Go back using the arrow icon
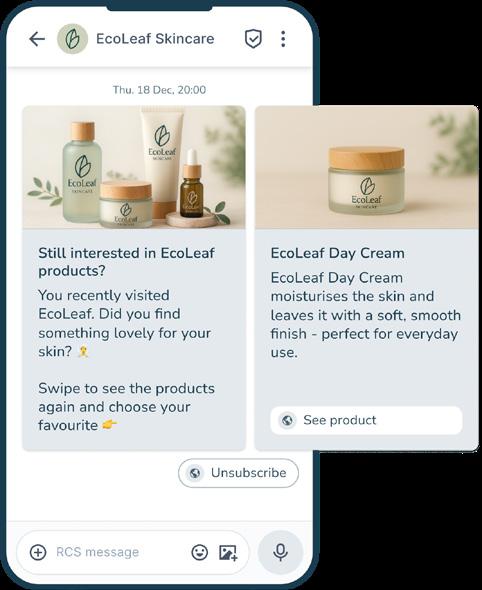482x590 pixels. [x=37, y=39]
